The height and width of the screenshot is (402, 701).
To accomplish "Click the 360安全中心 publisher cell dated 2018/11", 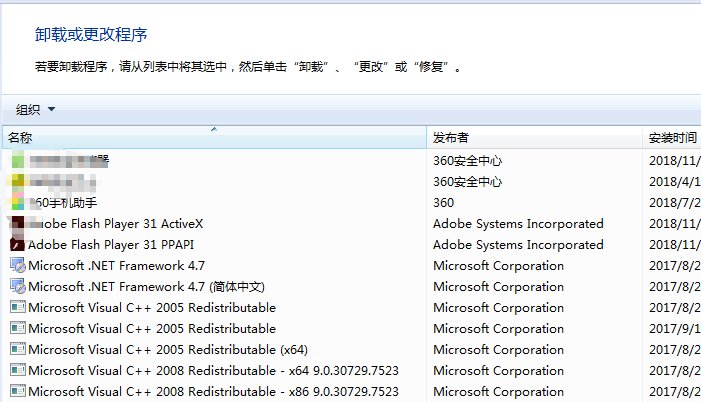I will point(468,161).
